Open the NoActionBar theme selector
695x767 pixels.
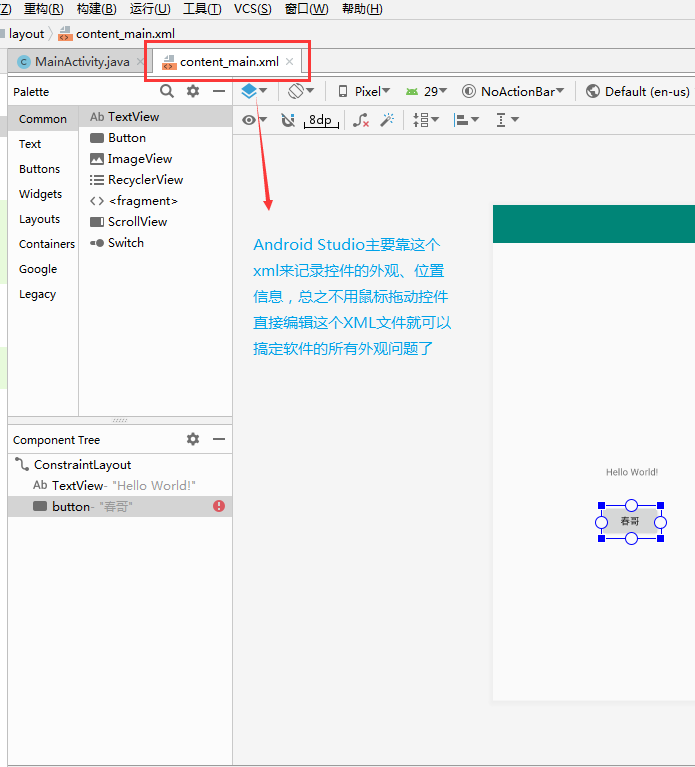click(513, 91)
